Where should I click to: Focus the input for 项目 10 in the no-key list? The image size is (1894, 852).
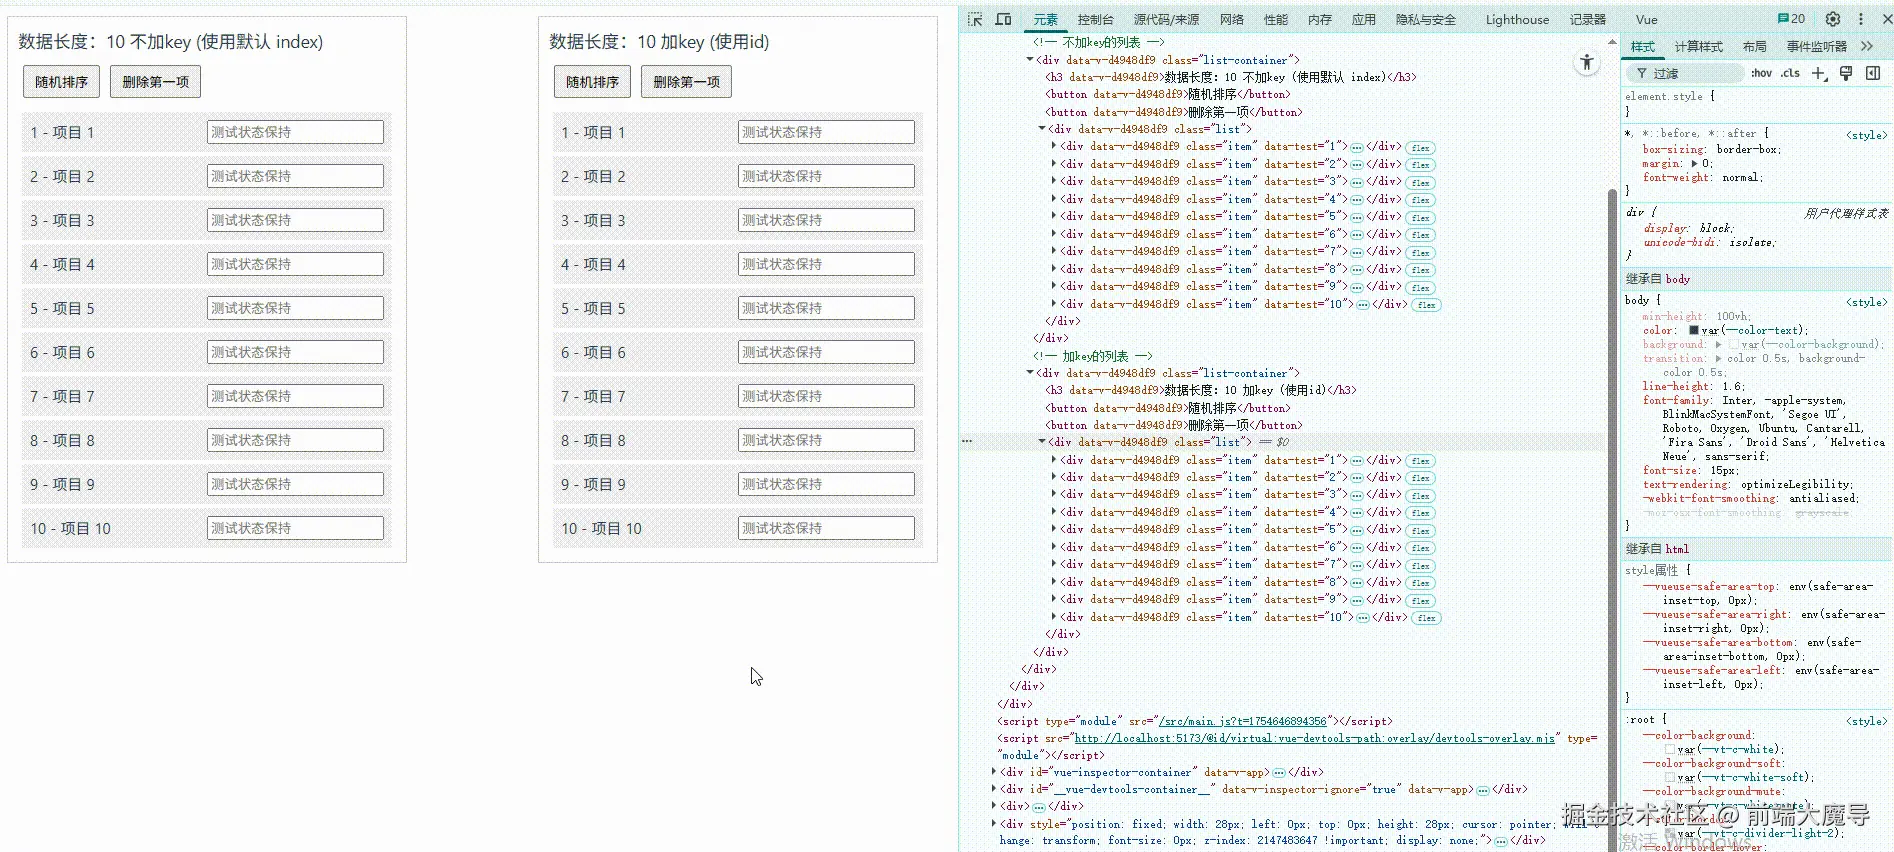coord(295,528)
